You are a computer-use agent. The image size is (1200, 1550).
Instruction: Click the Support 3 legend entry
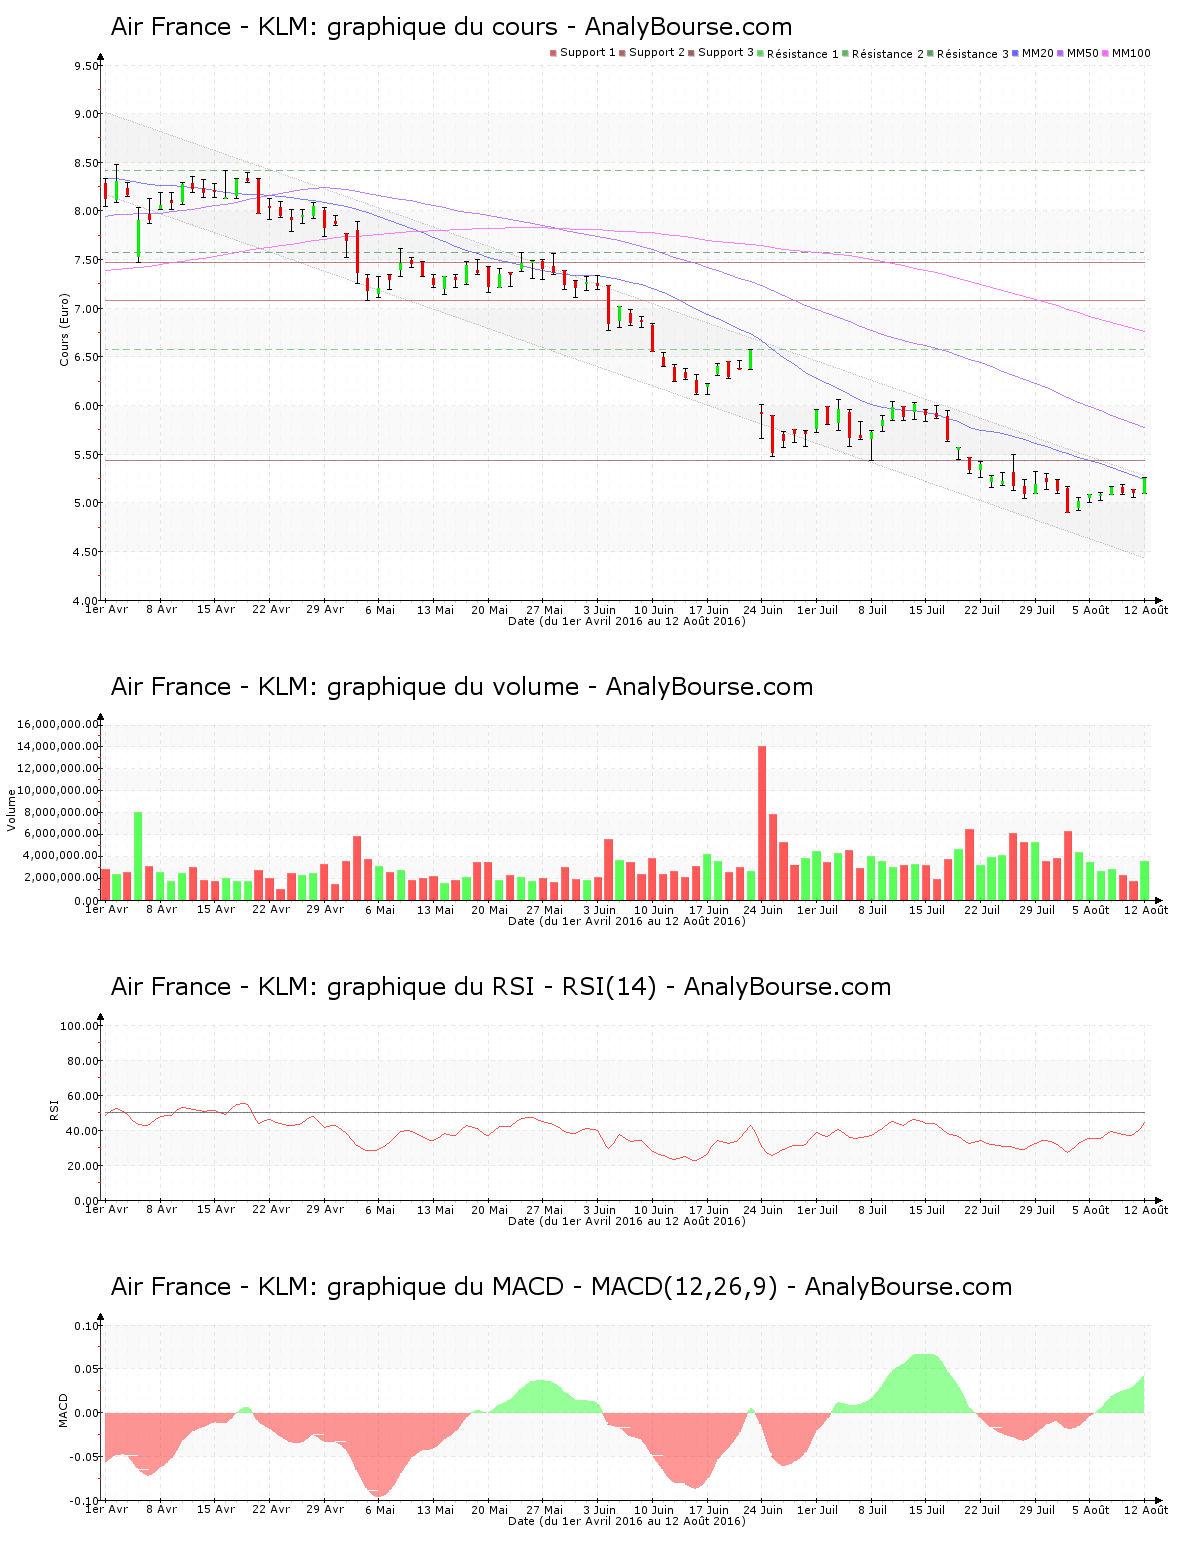coord(721,53)
